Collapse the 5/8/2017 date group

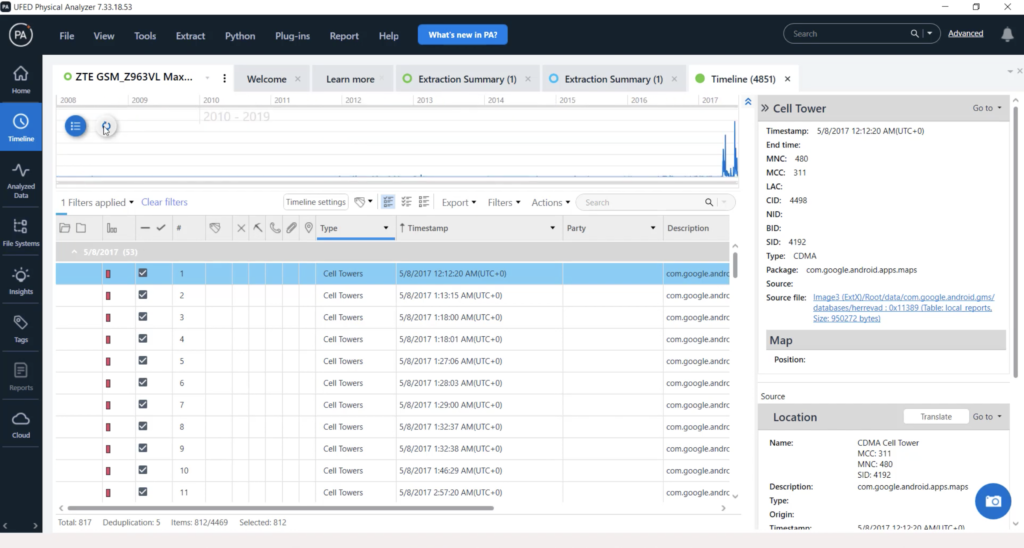74,252
